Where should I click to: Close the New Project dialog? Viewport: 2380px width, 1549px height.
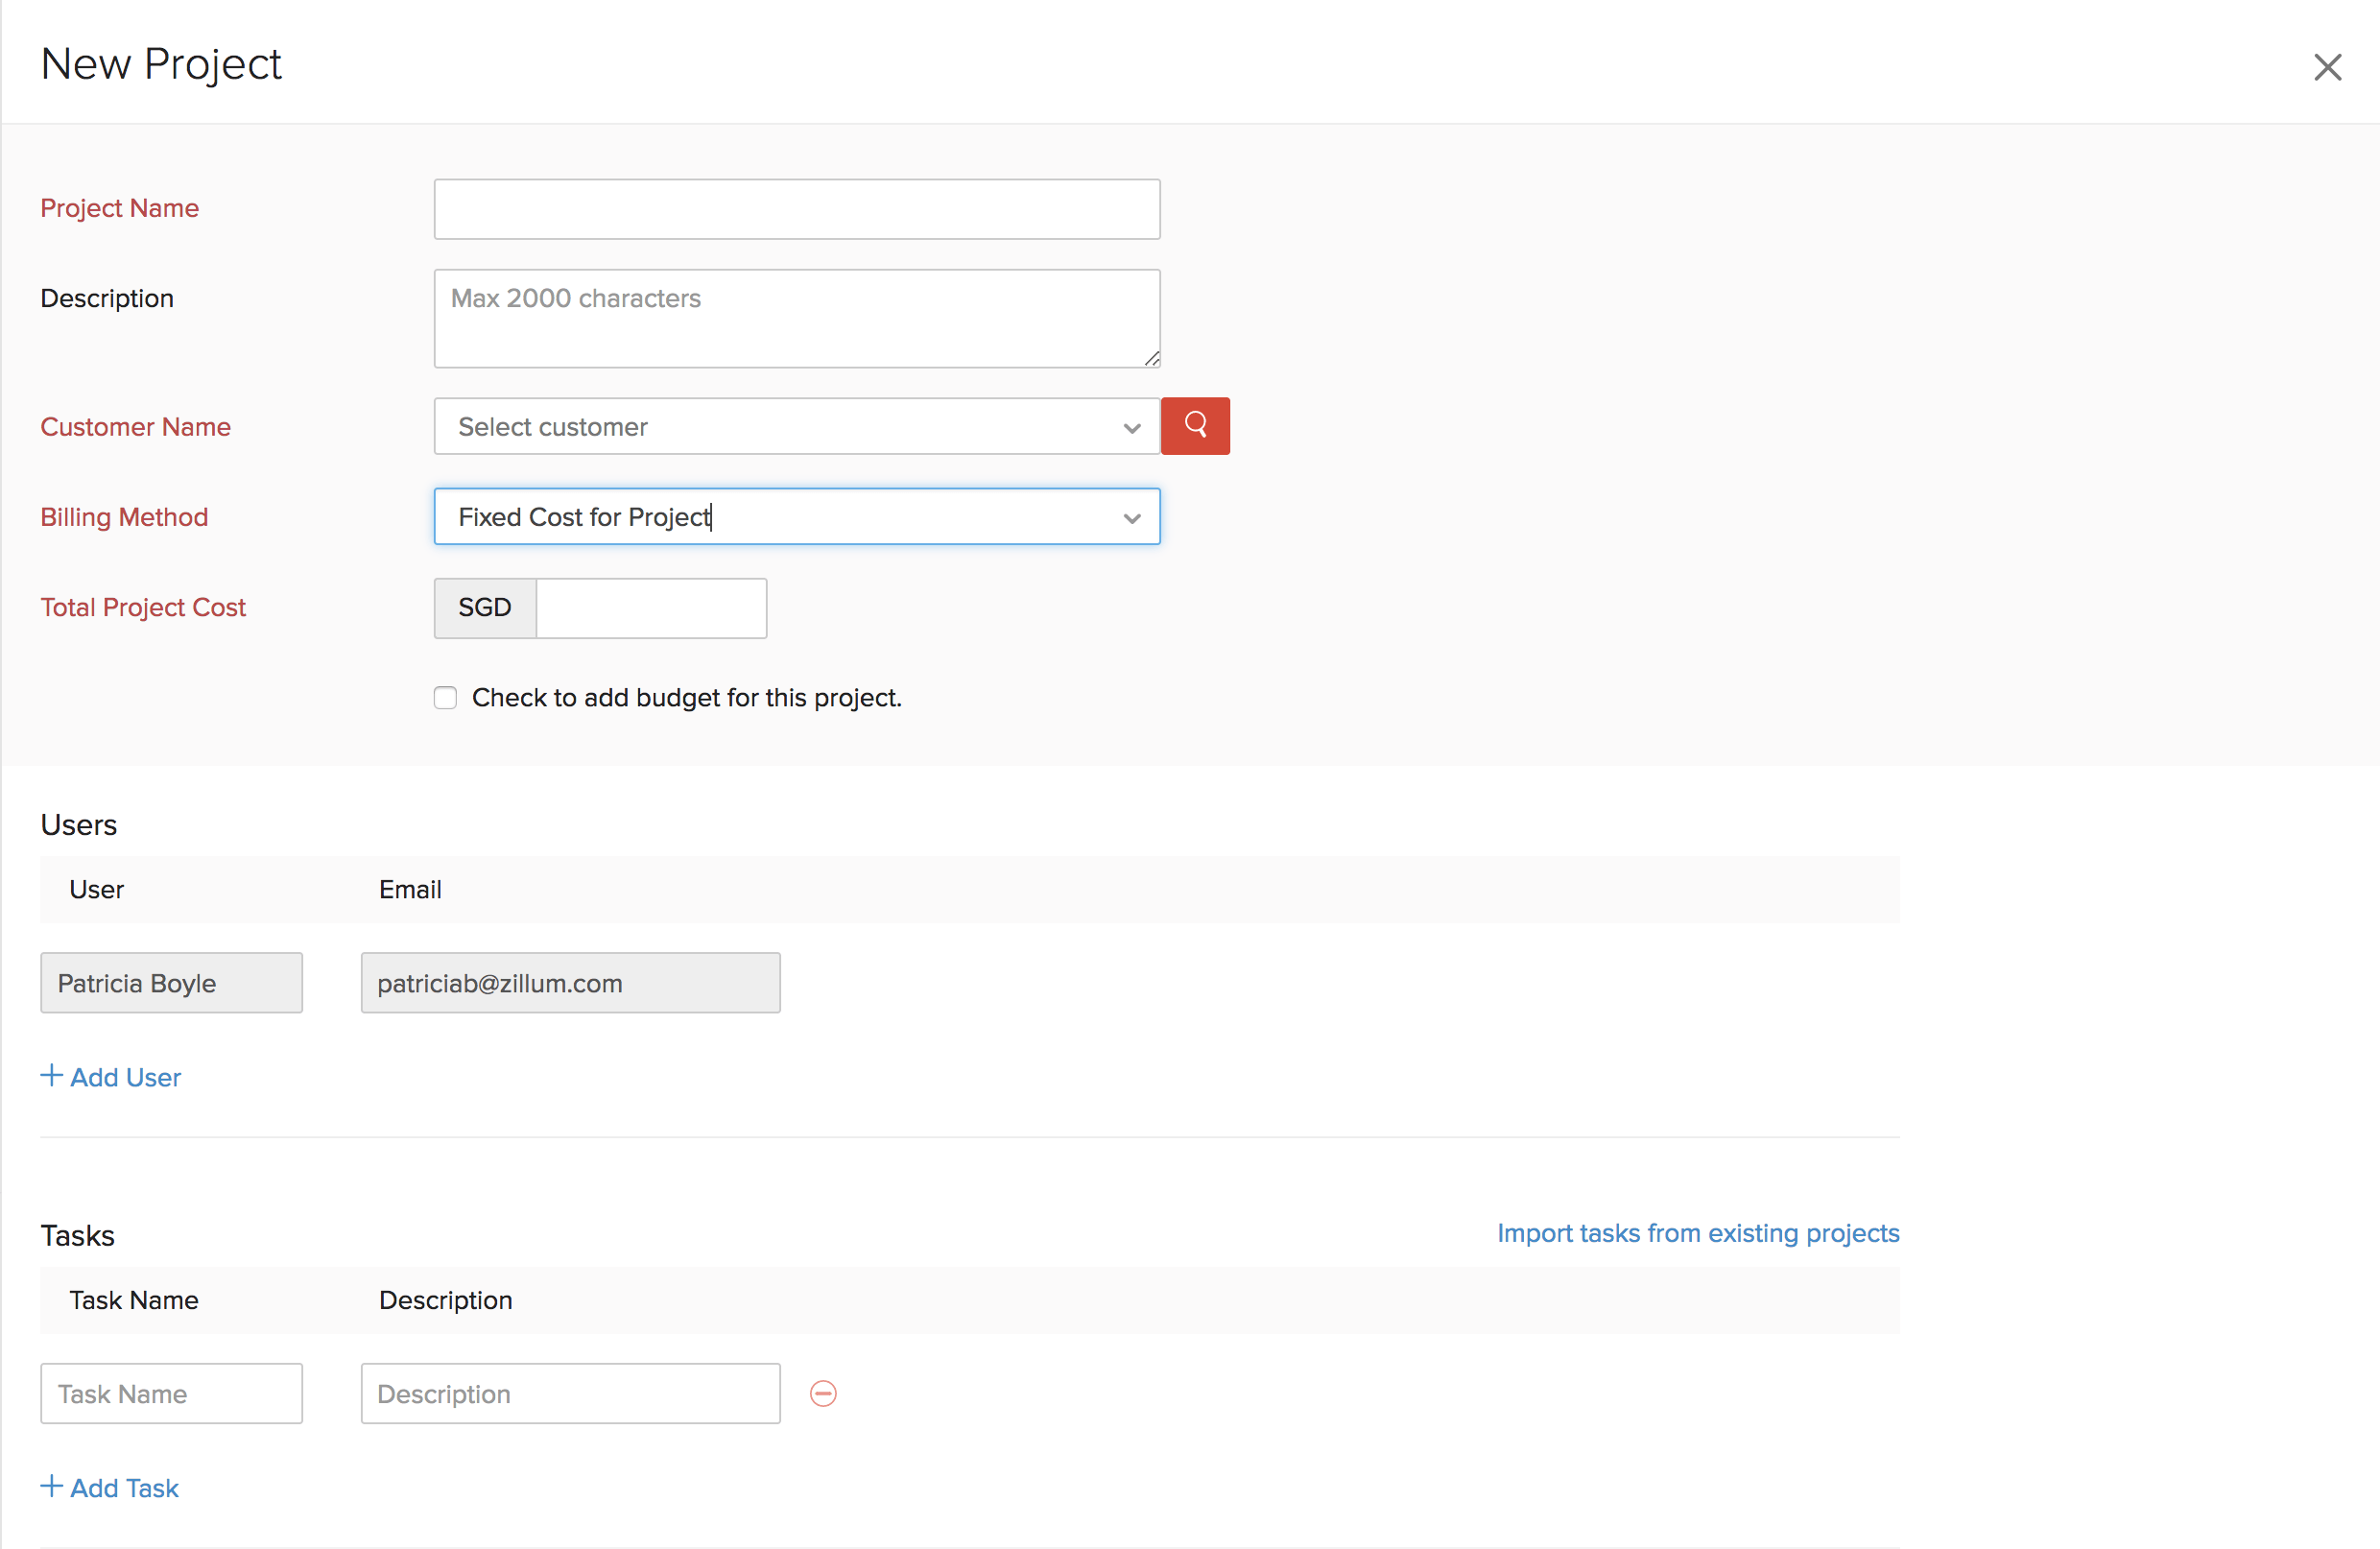tap(2327, 67)
